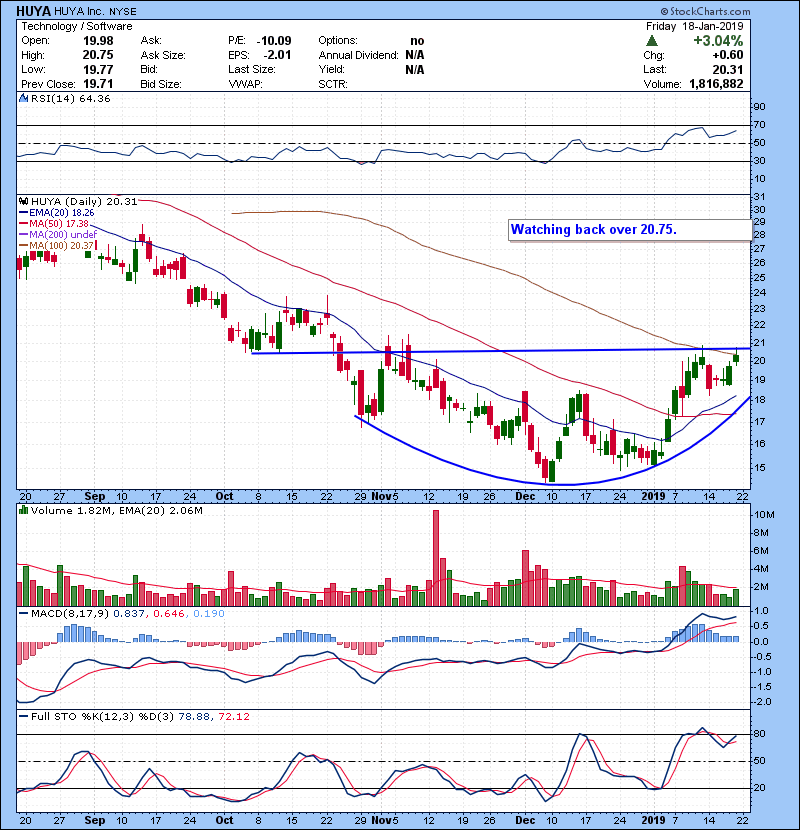Select the MA(100) 20.37 legend entry

point(57,246)
